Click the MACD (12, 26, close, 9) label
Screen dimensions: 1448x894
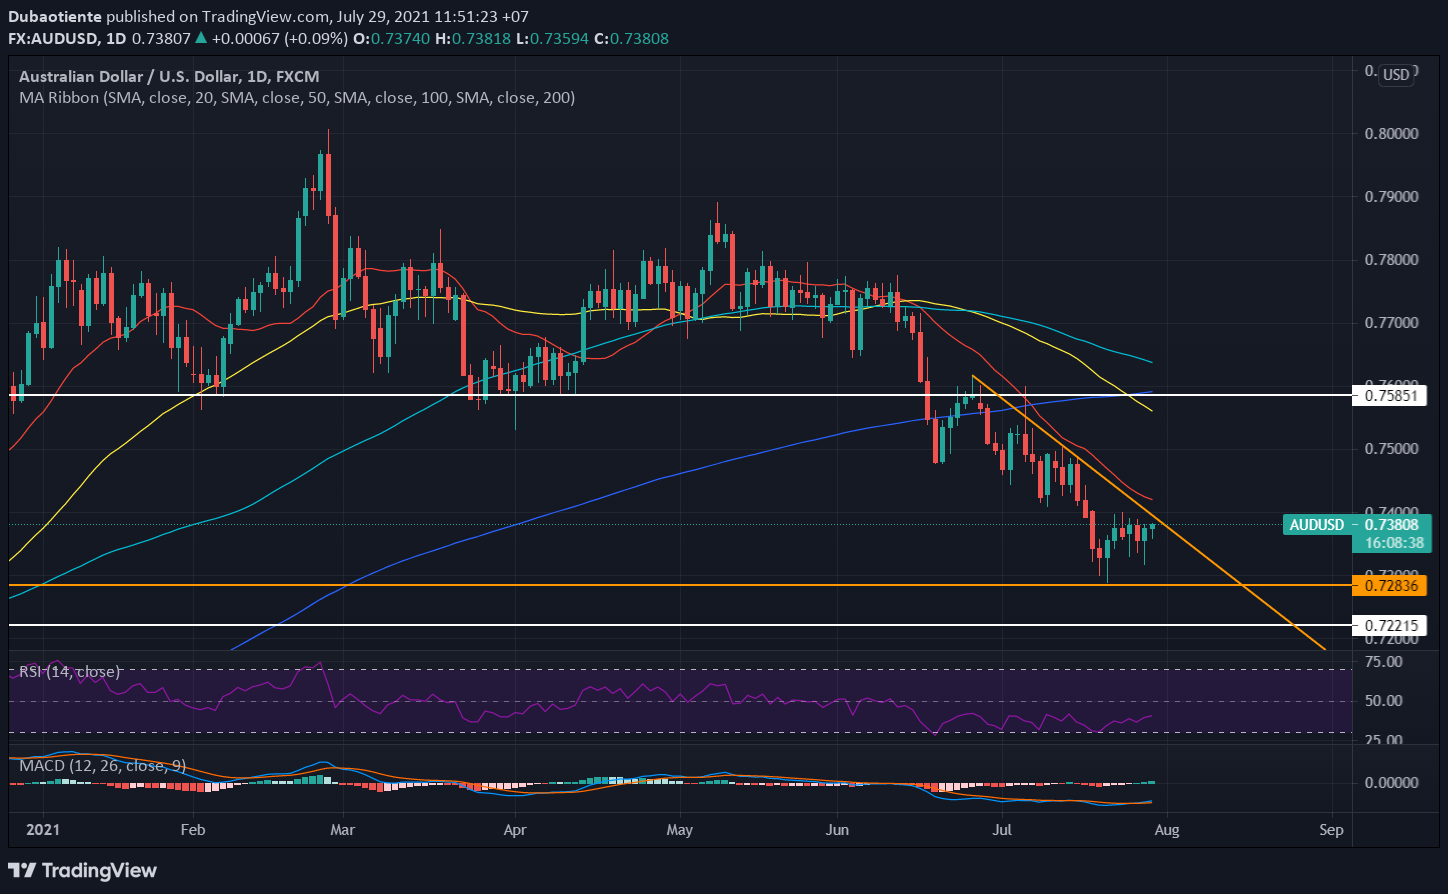click(x=103, y=765)
